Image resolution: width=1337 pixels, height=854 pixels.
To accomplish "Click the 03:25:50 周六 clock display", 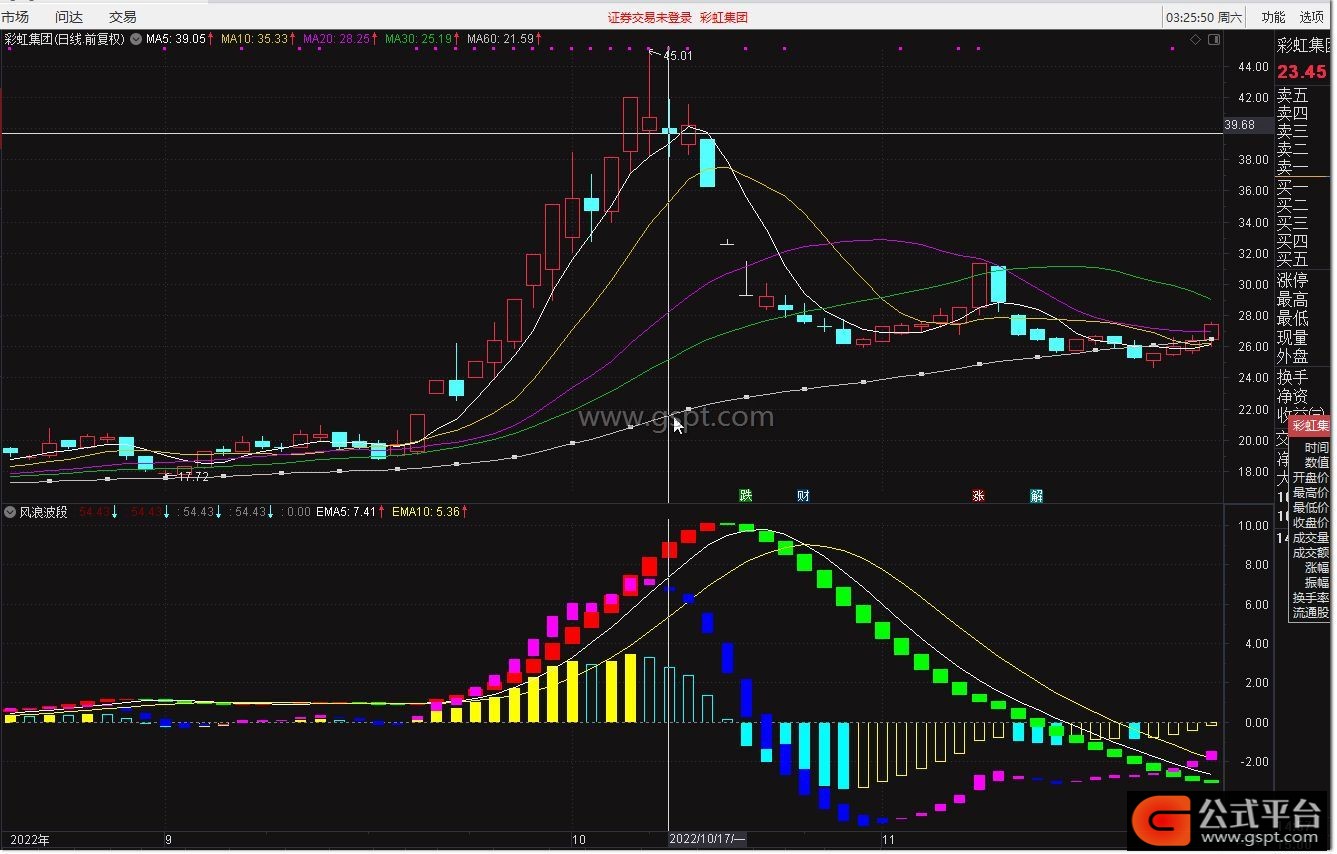I will click(1205, 17).
